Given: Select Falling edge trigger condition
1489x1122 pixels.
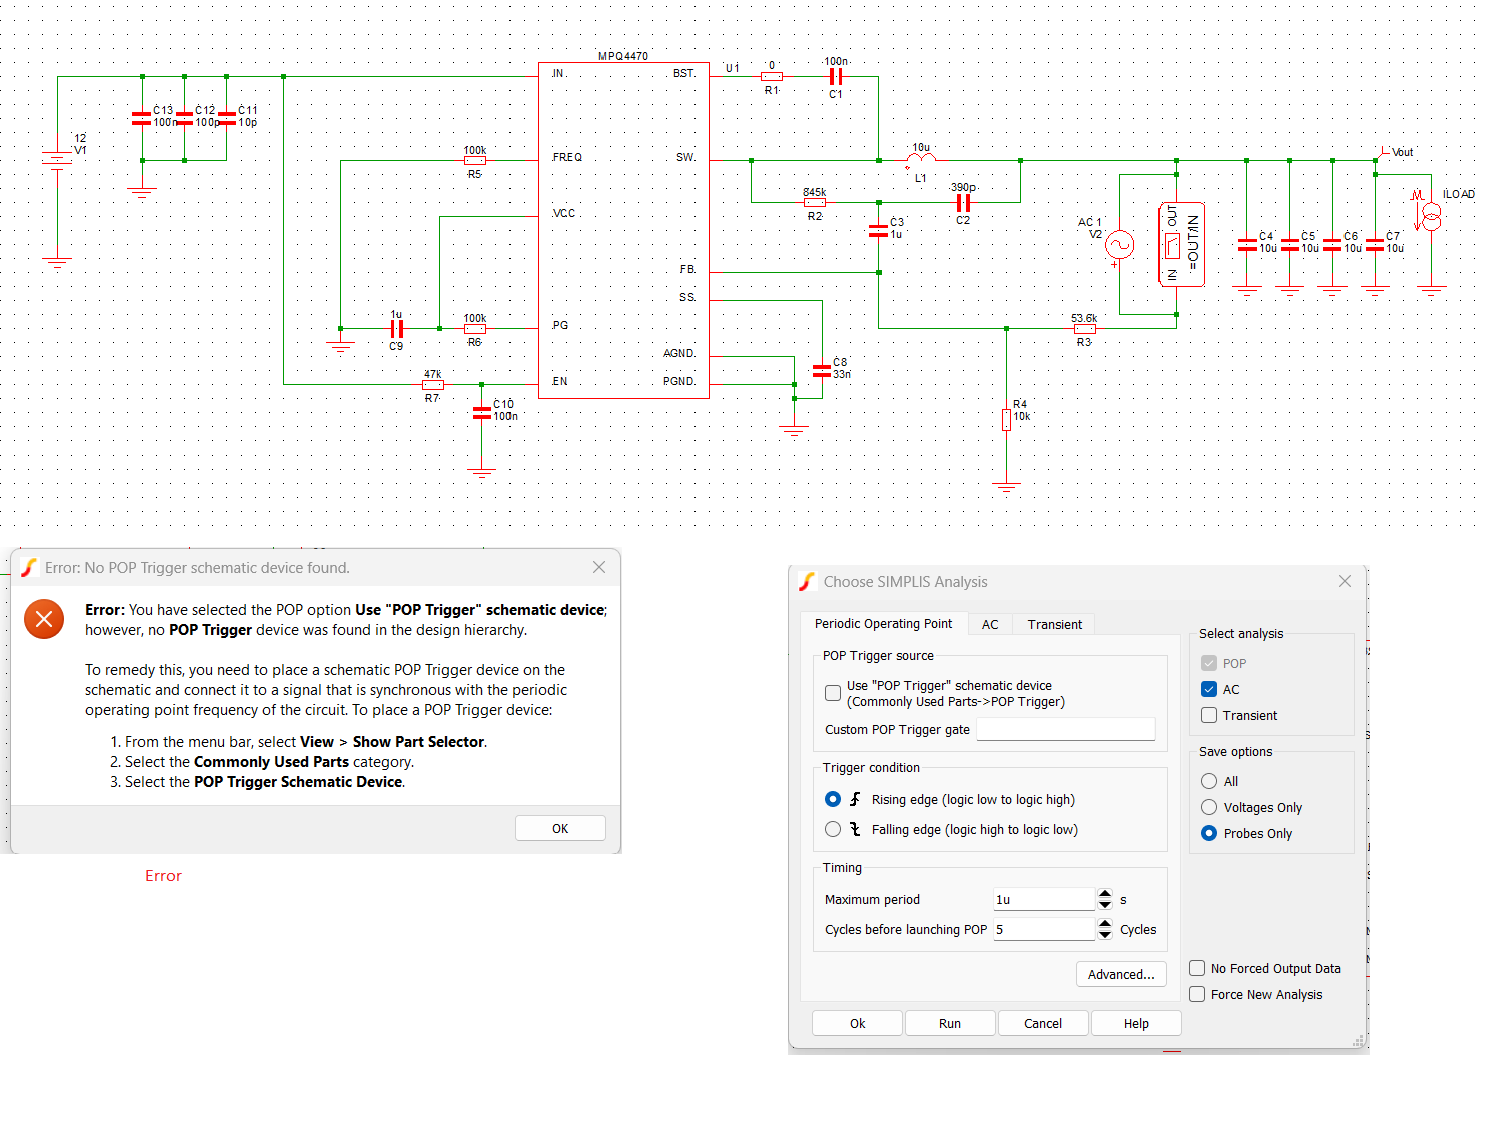Looking at the screenshot, I should tap(833, 829).
